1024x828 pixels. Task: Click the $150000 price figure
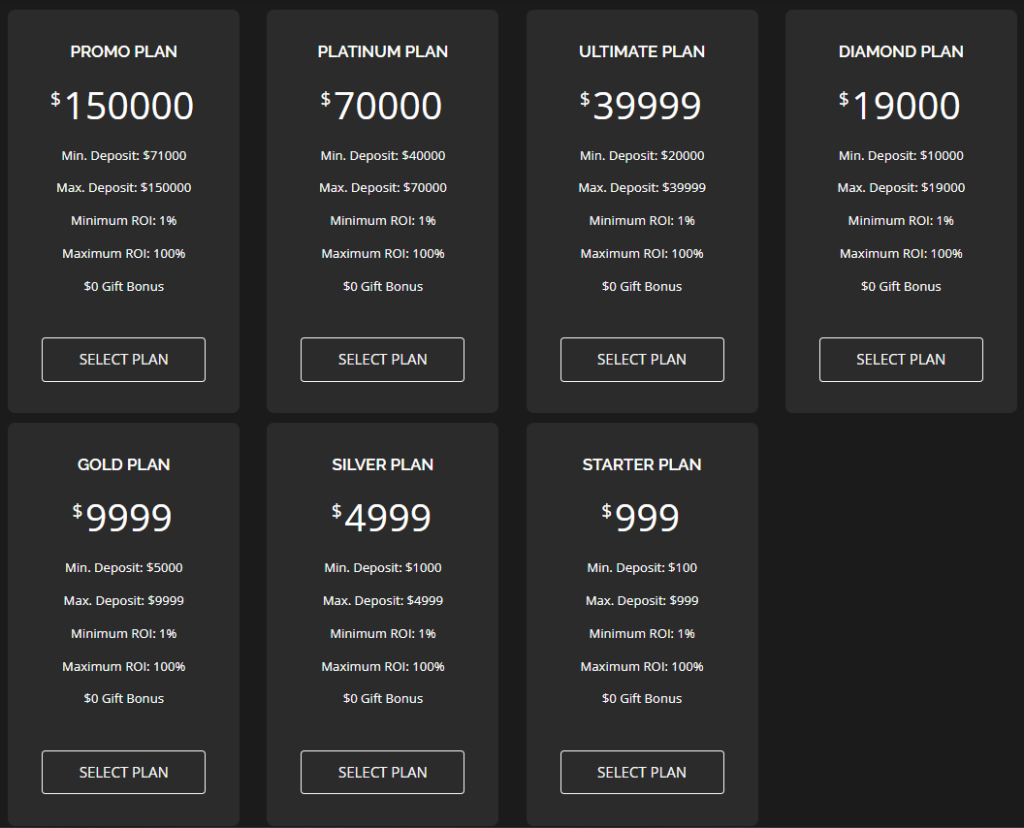click(x=124, y=106)
